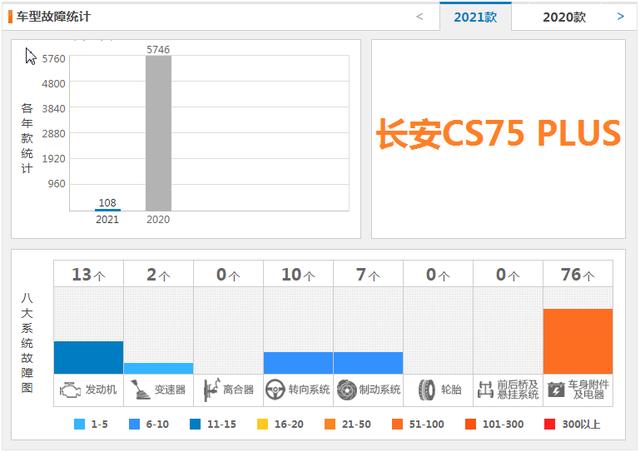Image resolution: width=640 pixels, height=452 pixels.
Task: Click the 2021 blue bar in chart
Action: click(x=107, y=210)
